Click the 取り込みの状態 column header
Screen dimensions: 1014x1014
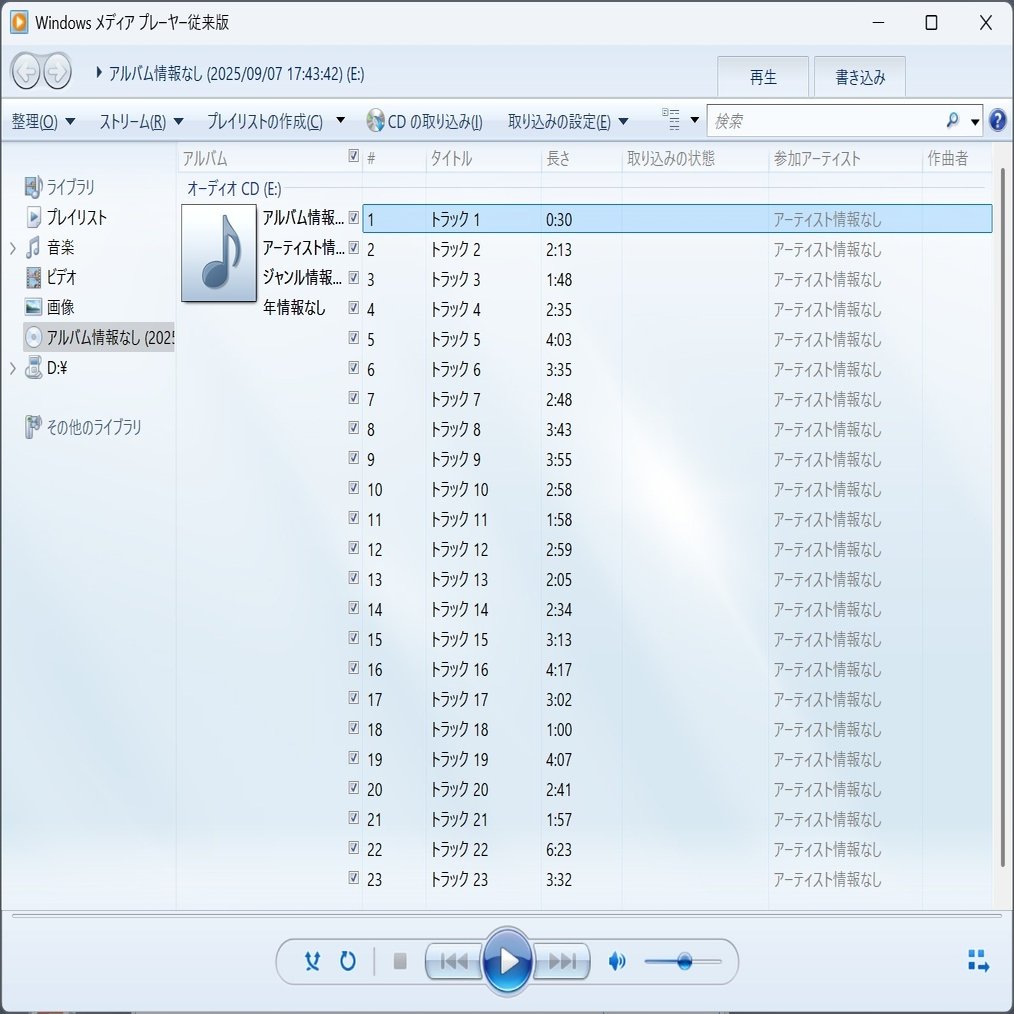click(x=695, y=158)
